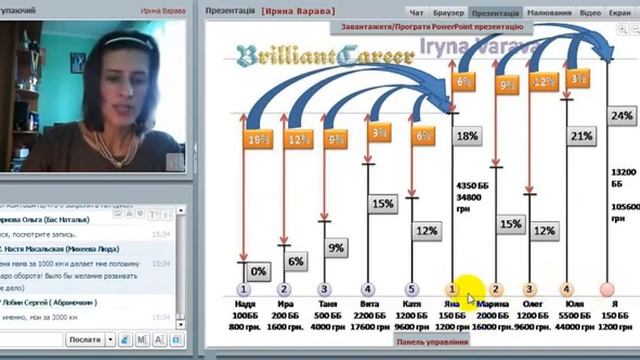The width and height of the screenshot is (640, 360).
Task: Click the chat message input field
Action: coord(31,340)
